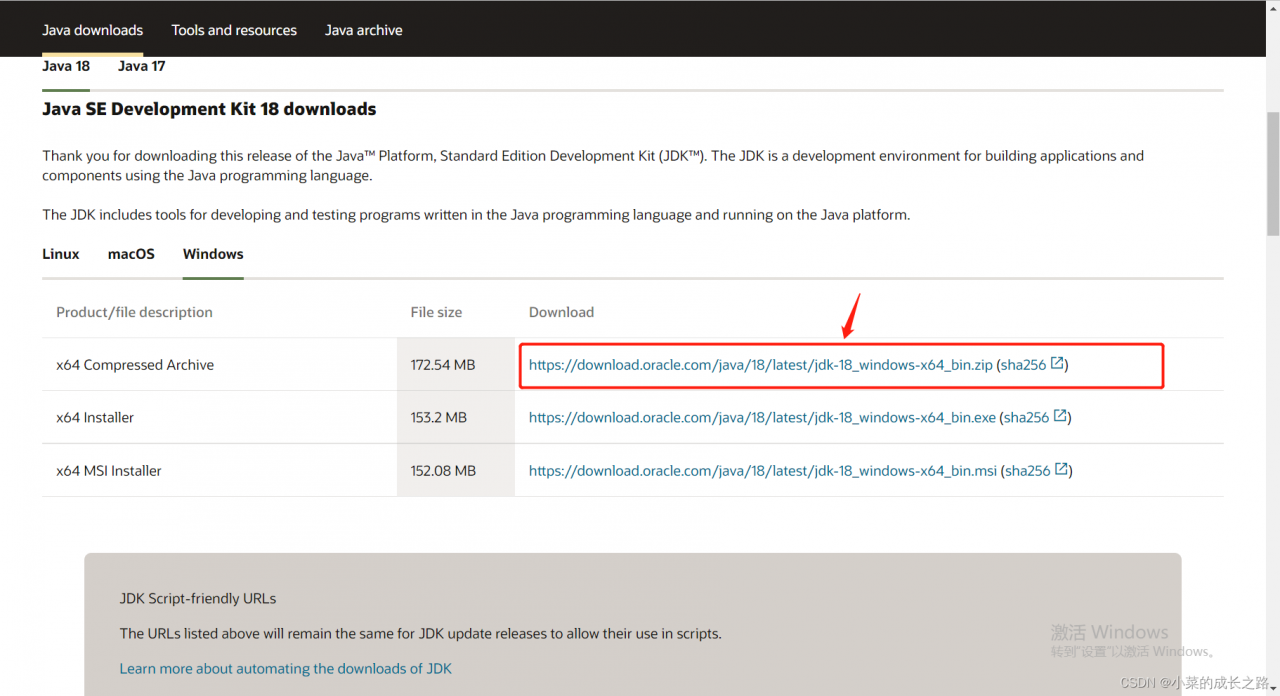Show macOS downloads tab
Viewport: 1280px width, 696px height.
[131, 254]
